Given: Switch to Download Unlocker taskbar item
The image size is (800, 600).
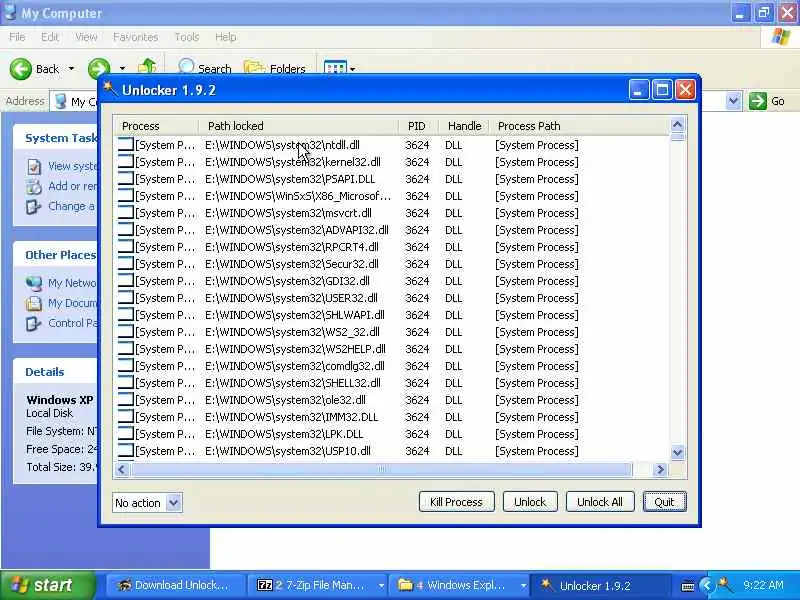Looking at the screenshot, I should (174, 585).
